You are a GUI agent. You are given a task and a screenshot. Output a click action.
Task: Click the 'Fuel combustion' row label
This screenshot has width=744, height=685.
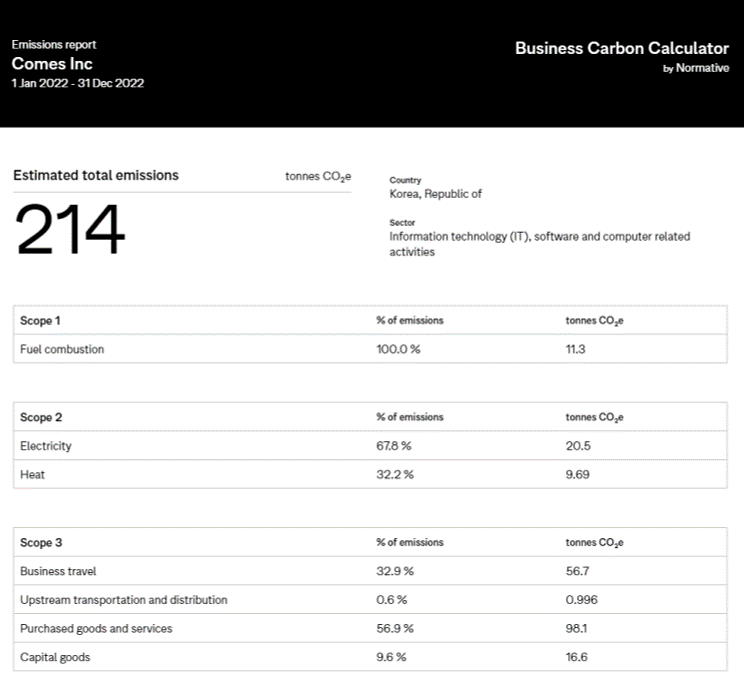pyautogui.click(x=62, y=349)
